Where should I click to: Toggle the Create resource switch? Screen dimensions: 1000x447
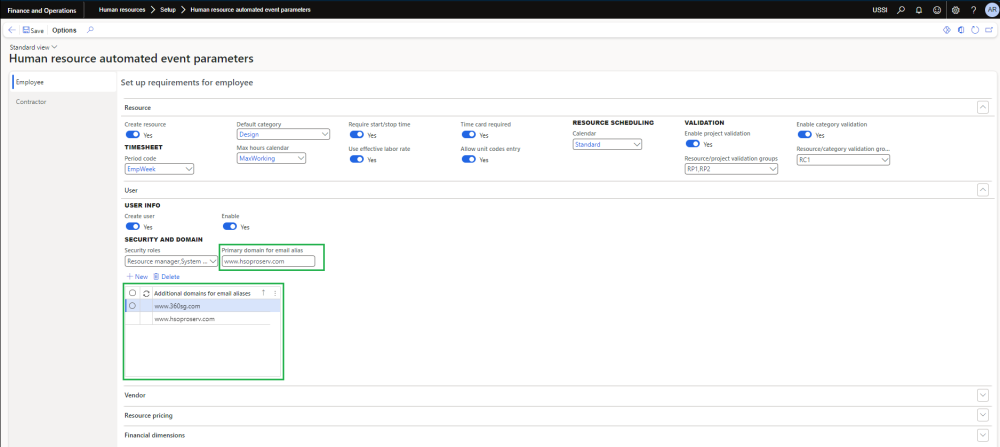point(132,135)
